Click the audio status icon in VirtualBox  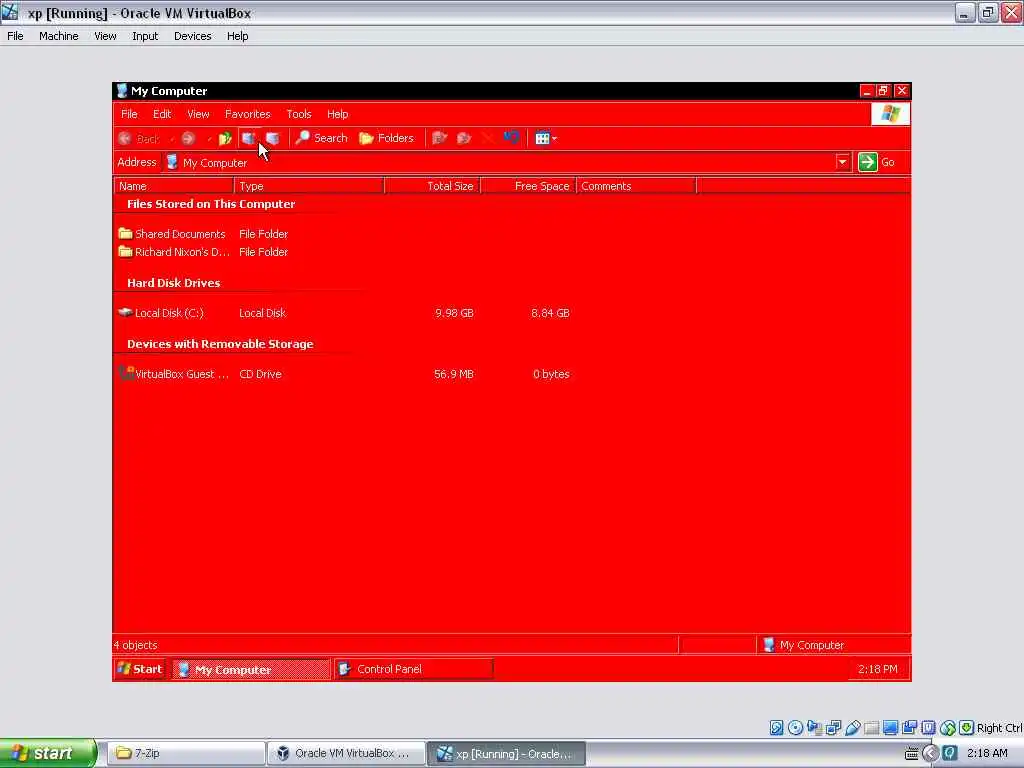814,728
